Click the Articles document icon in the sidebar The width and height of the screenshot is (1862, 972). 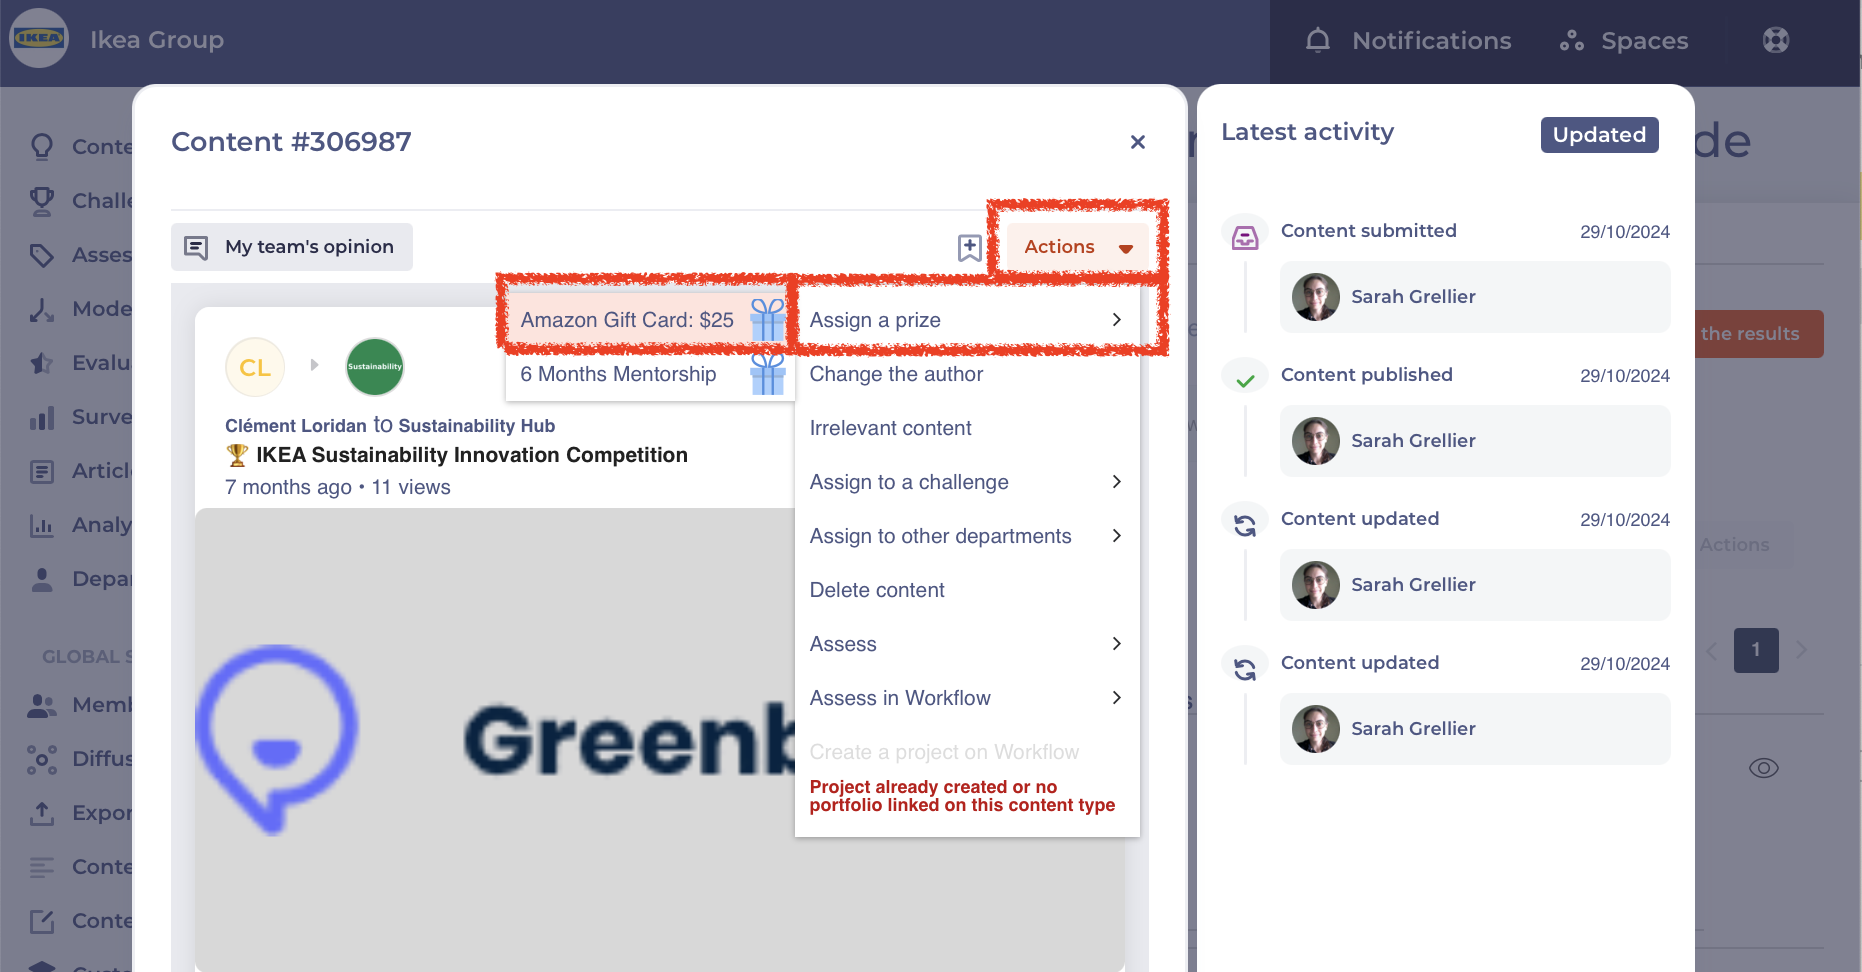click(42, 471)
